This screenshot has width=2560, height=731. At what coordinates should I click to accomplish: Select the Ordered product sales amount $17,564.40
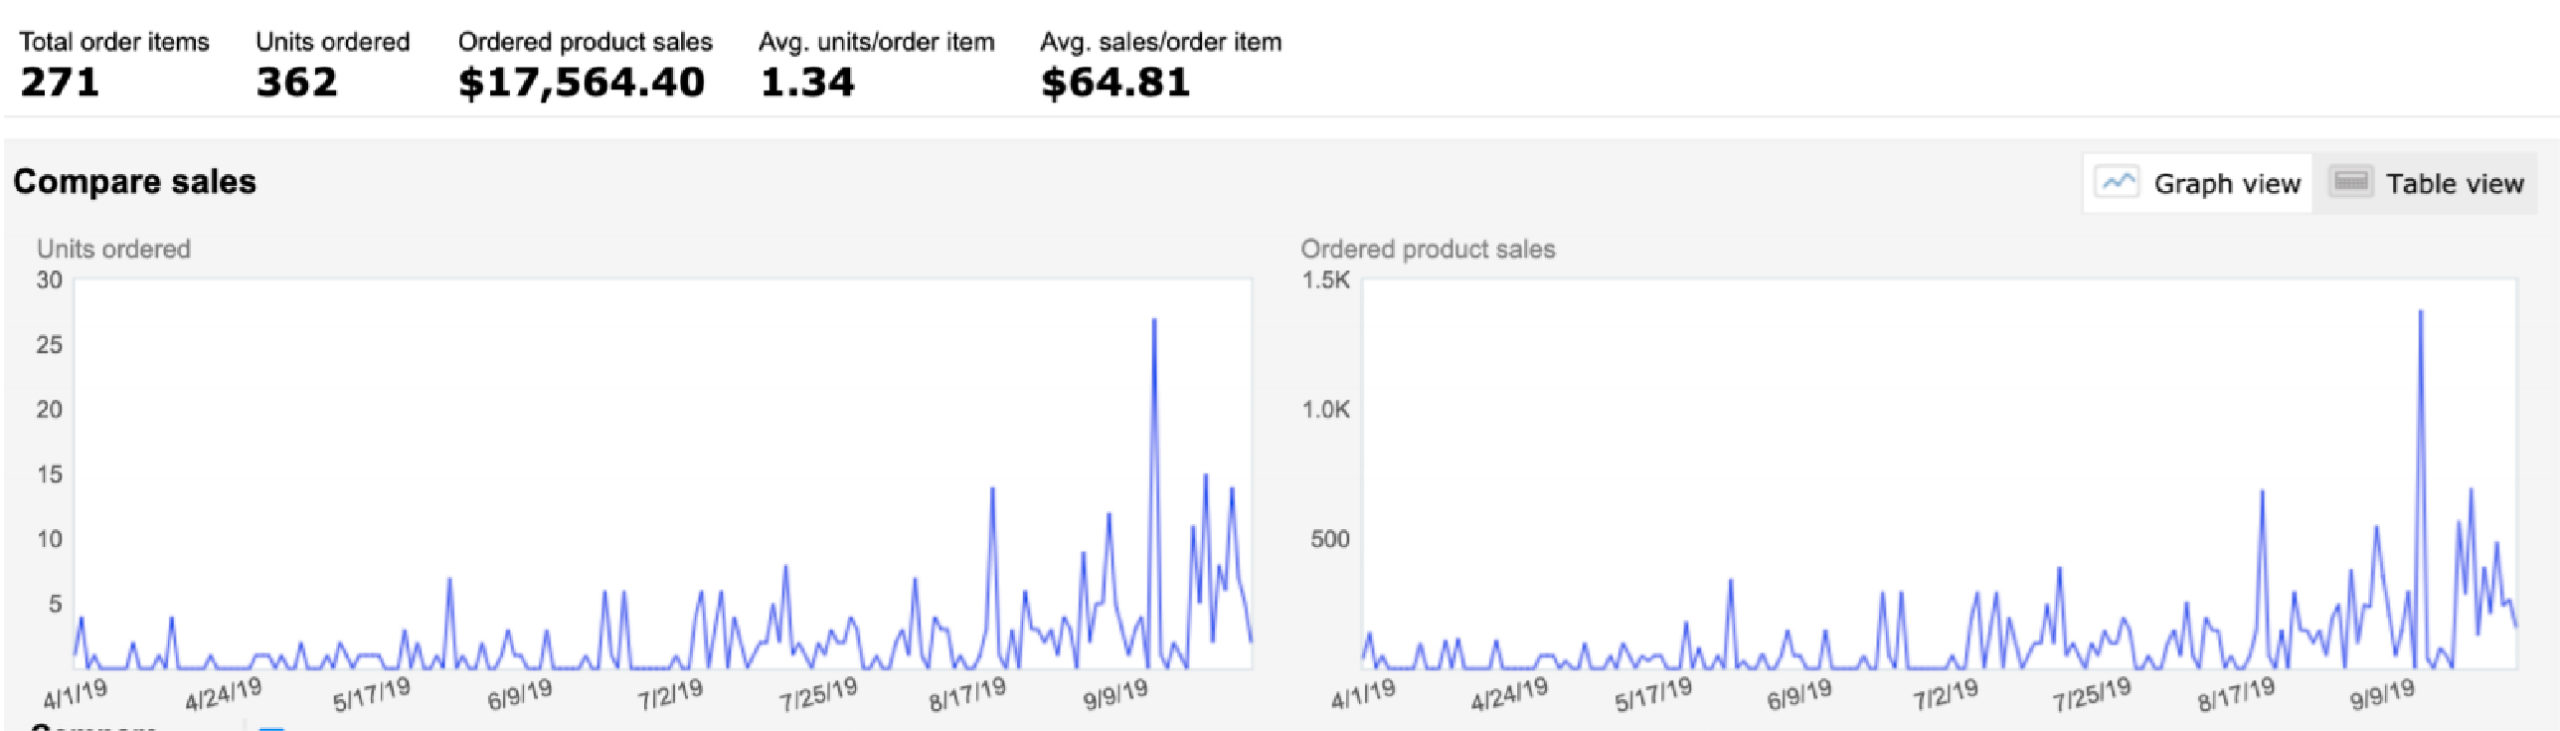pos(581,82)
